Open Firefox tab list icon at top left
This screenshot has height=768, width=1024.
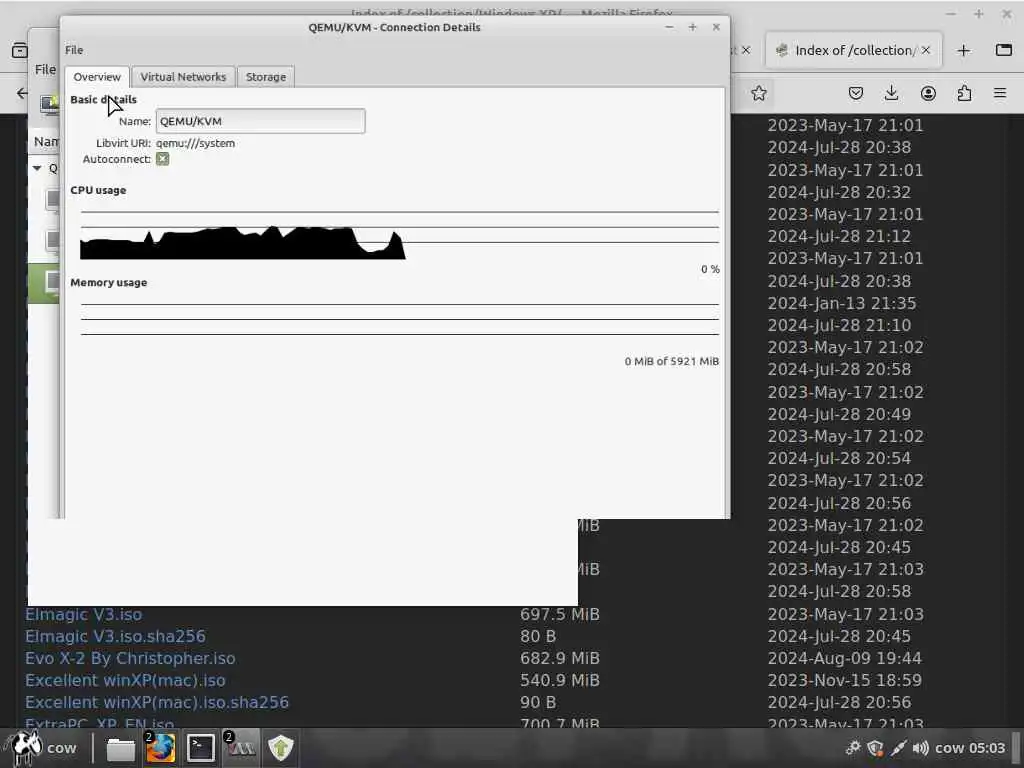(20, 50)
